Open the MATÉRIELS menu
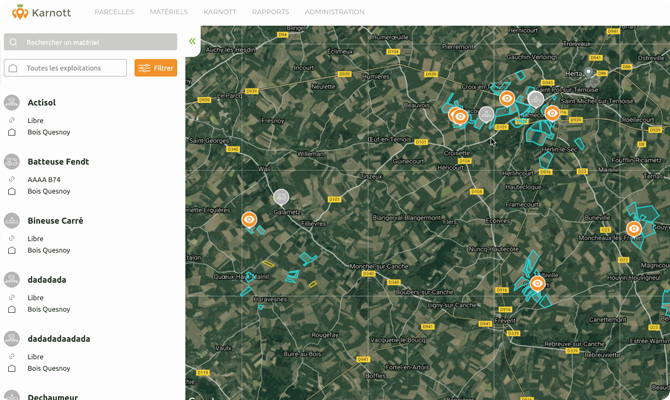 pos(169,12)
